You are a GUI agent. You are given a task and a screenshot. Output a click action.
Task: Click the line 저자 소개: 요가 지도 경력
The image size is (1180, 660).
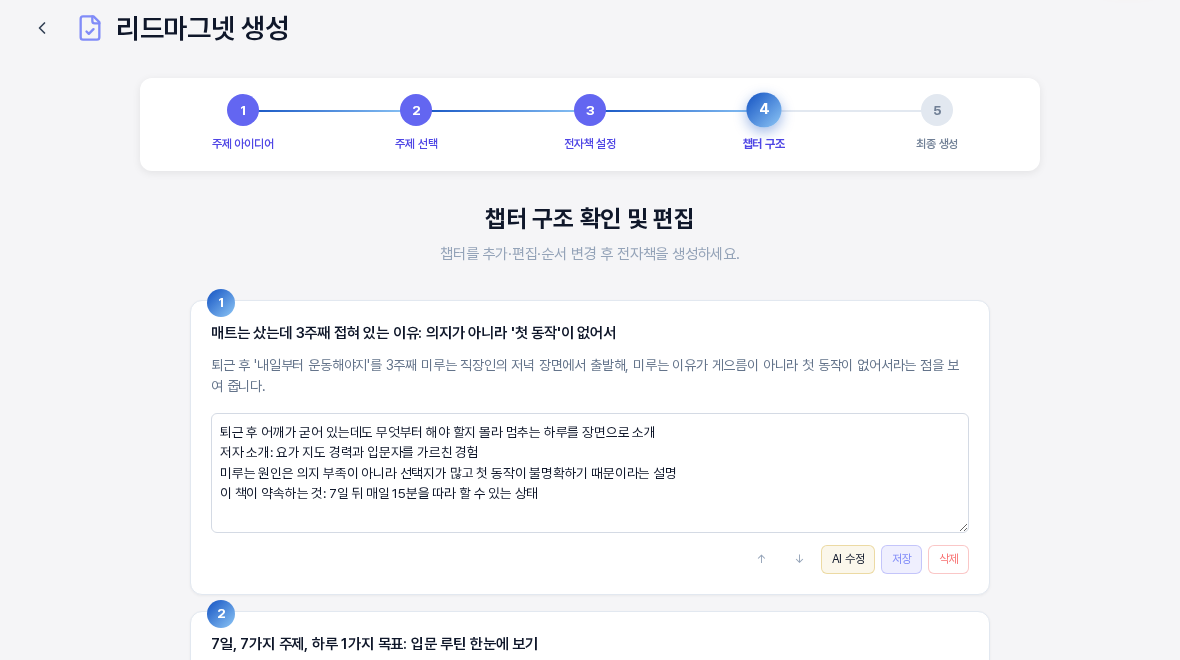point(349,452)
